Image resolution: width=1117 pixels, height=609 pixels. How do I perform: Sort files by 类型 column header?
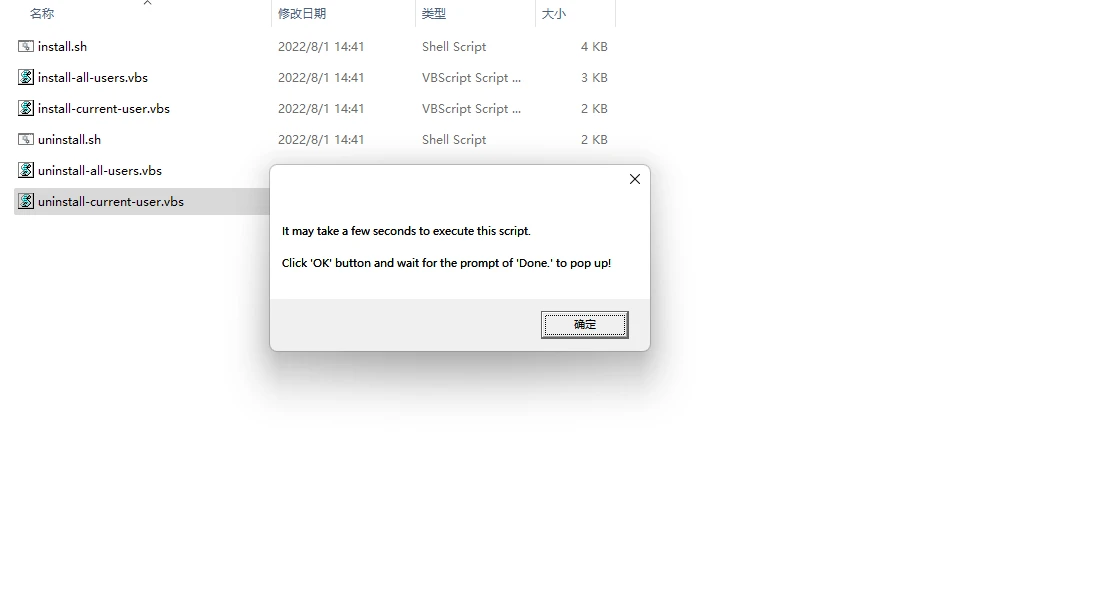[x=434, y=14]
